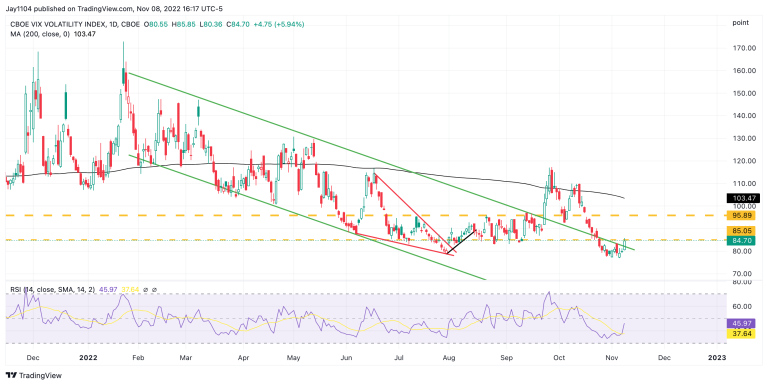Screen dimensions: 768x385
Task: Click the Sep label on time axis
Action: (x=506, y=358)
